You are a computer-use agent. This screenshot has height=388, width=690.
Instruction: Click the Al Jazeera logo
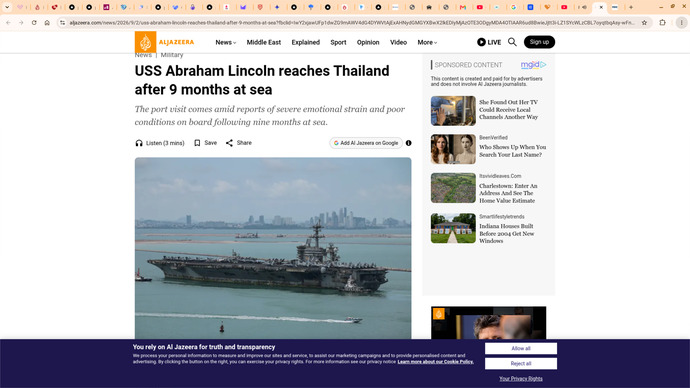point(164,42)
